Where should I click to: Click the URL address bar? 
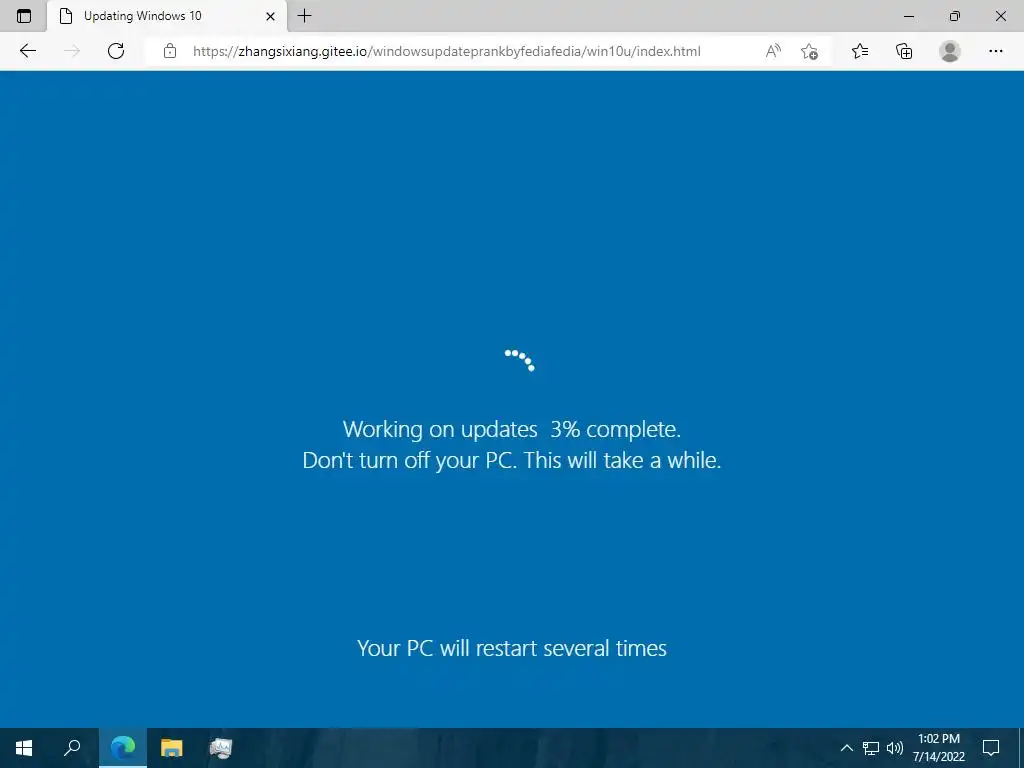(446, 51)
